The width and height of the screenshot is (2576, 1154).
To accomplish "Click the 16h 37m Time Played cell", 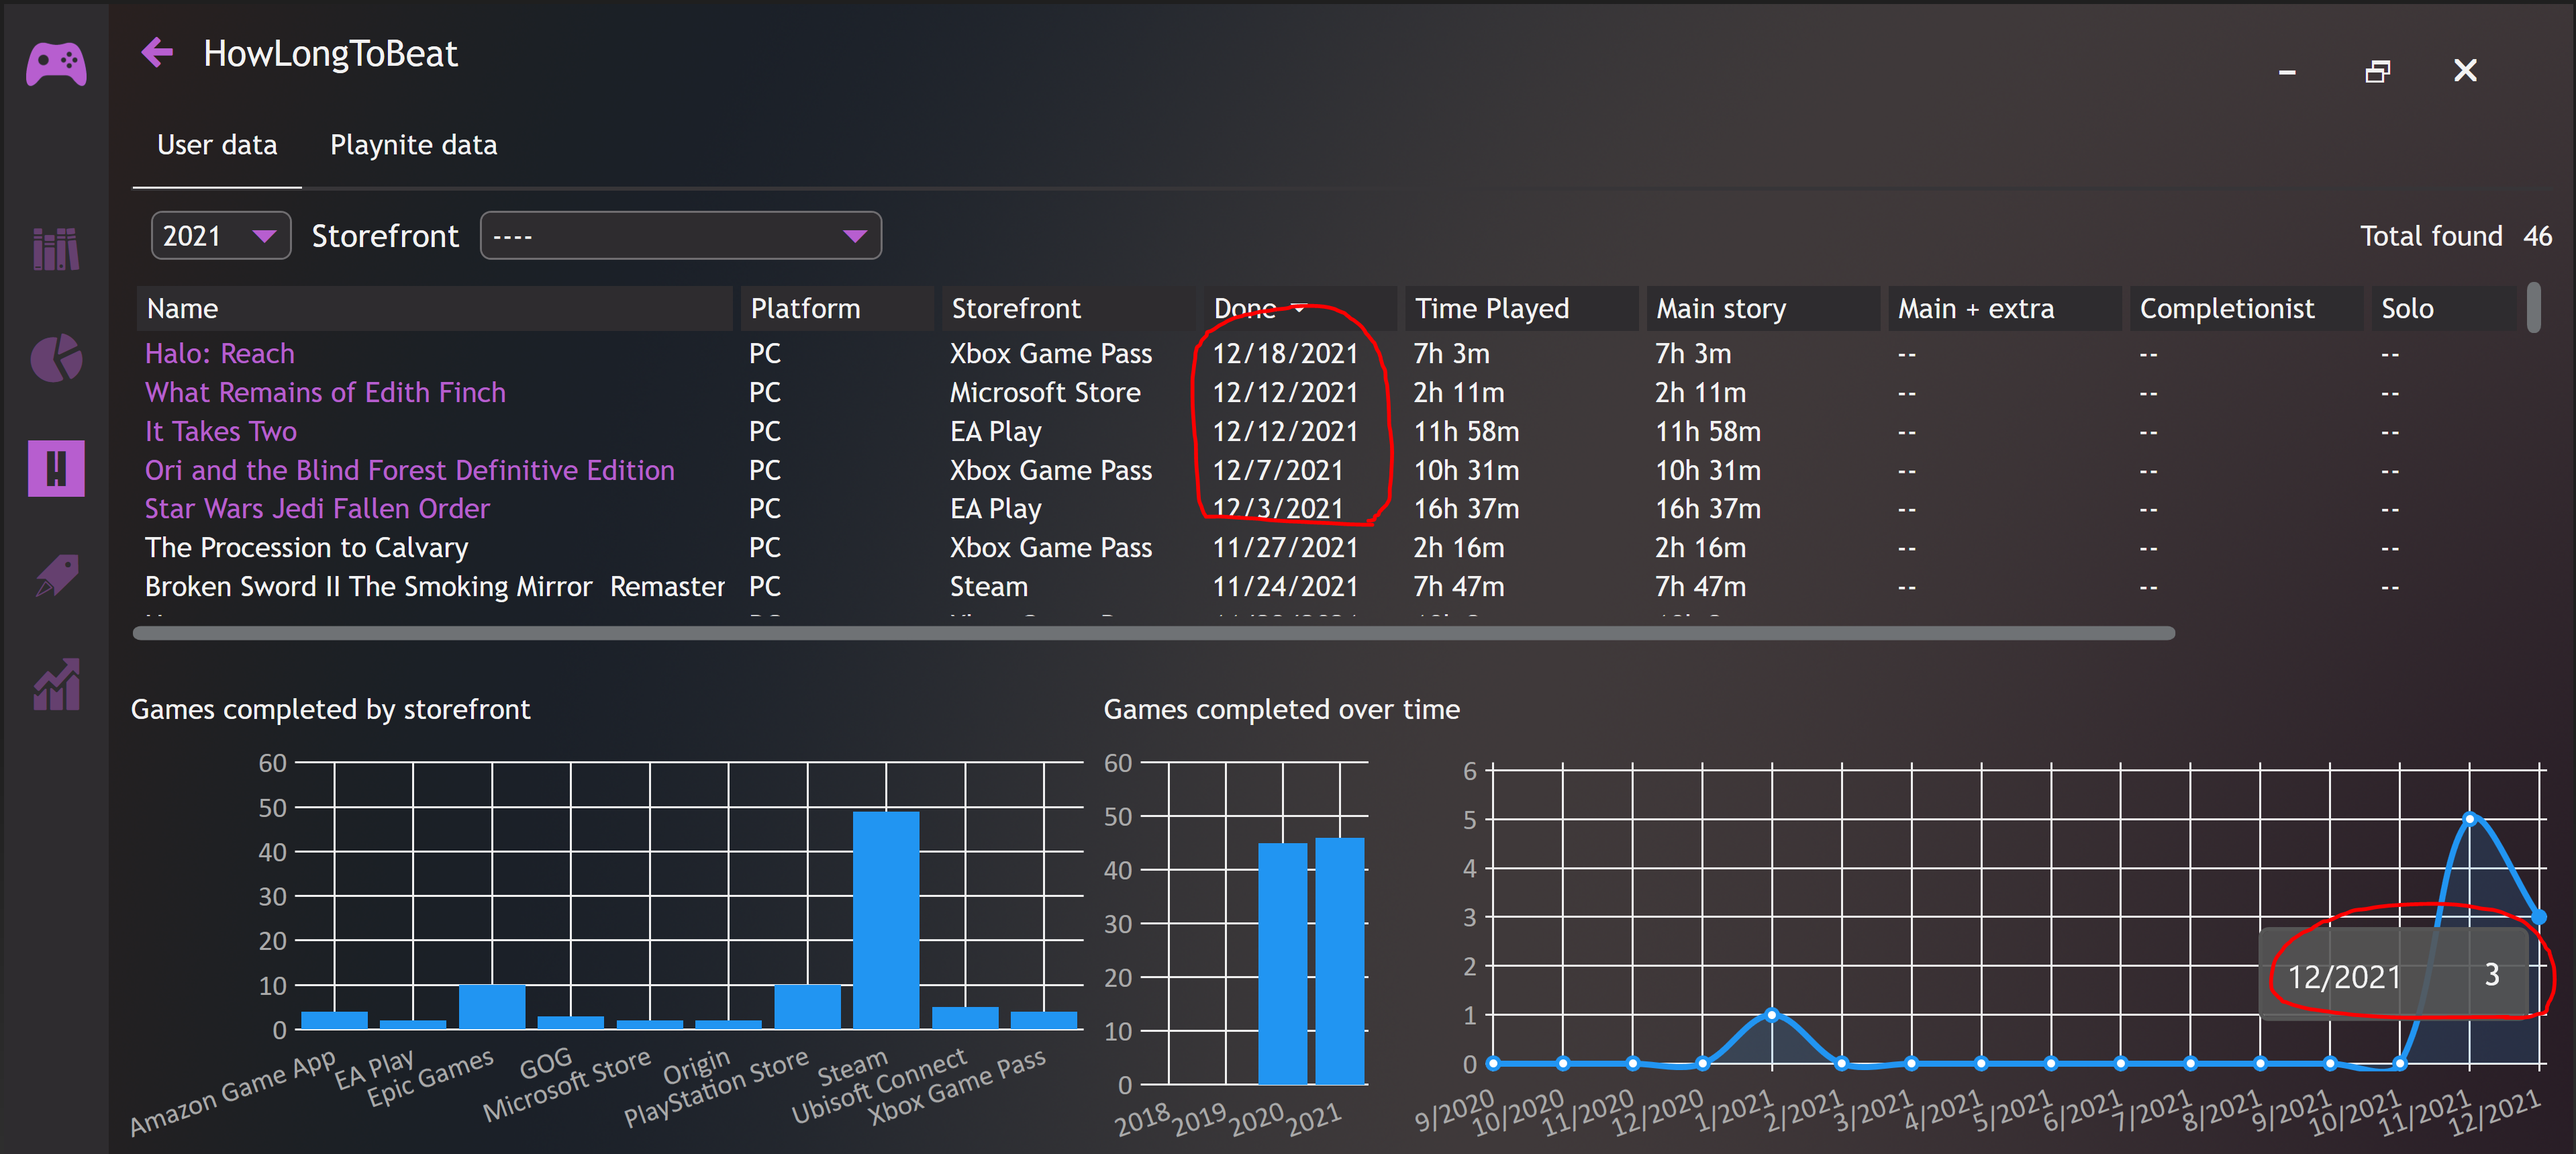I will click(1466, 508).
